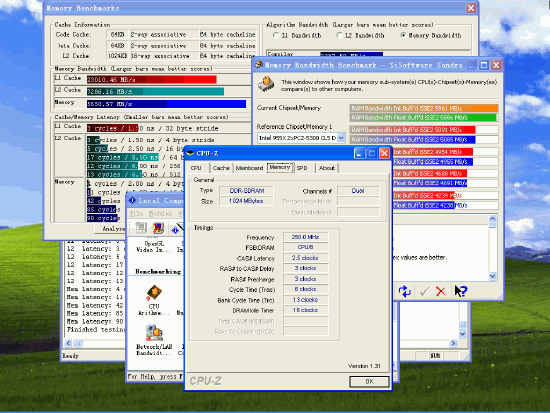Click the left scroll arrow in the latency log window
The height and width of the screenshot is (413, 550).
tap(68, 343)
